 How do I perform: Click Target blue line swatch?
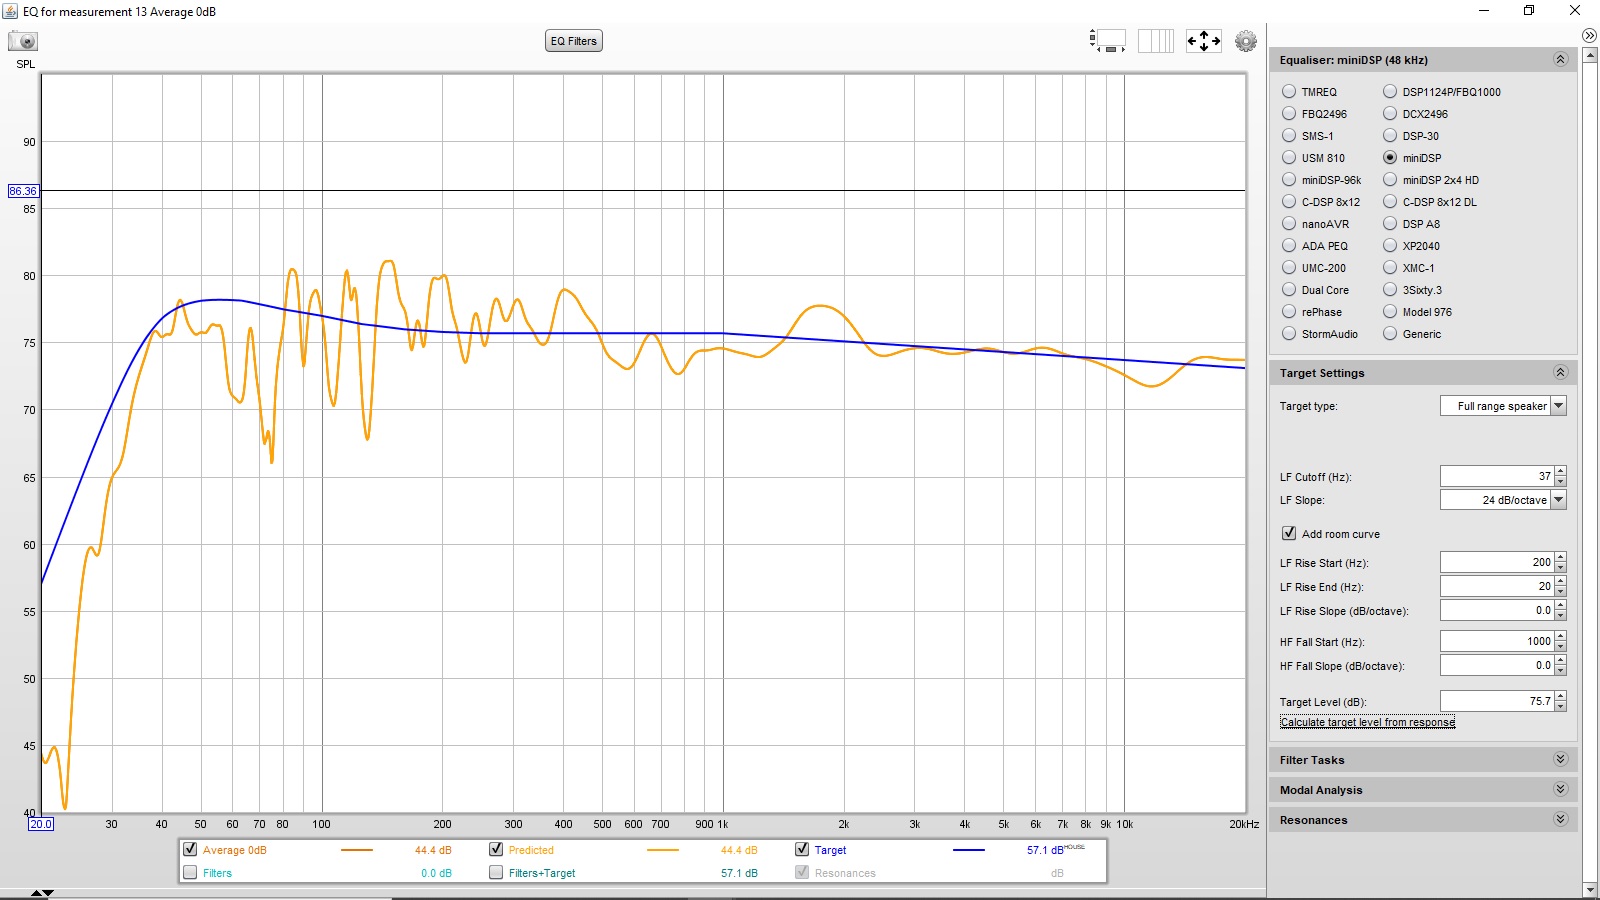[969, 850]
